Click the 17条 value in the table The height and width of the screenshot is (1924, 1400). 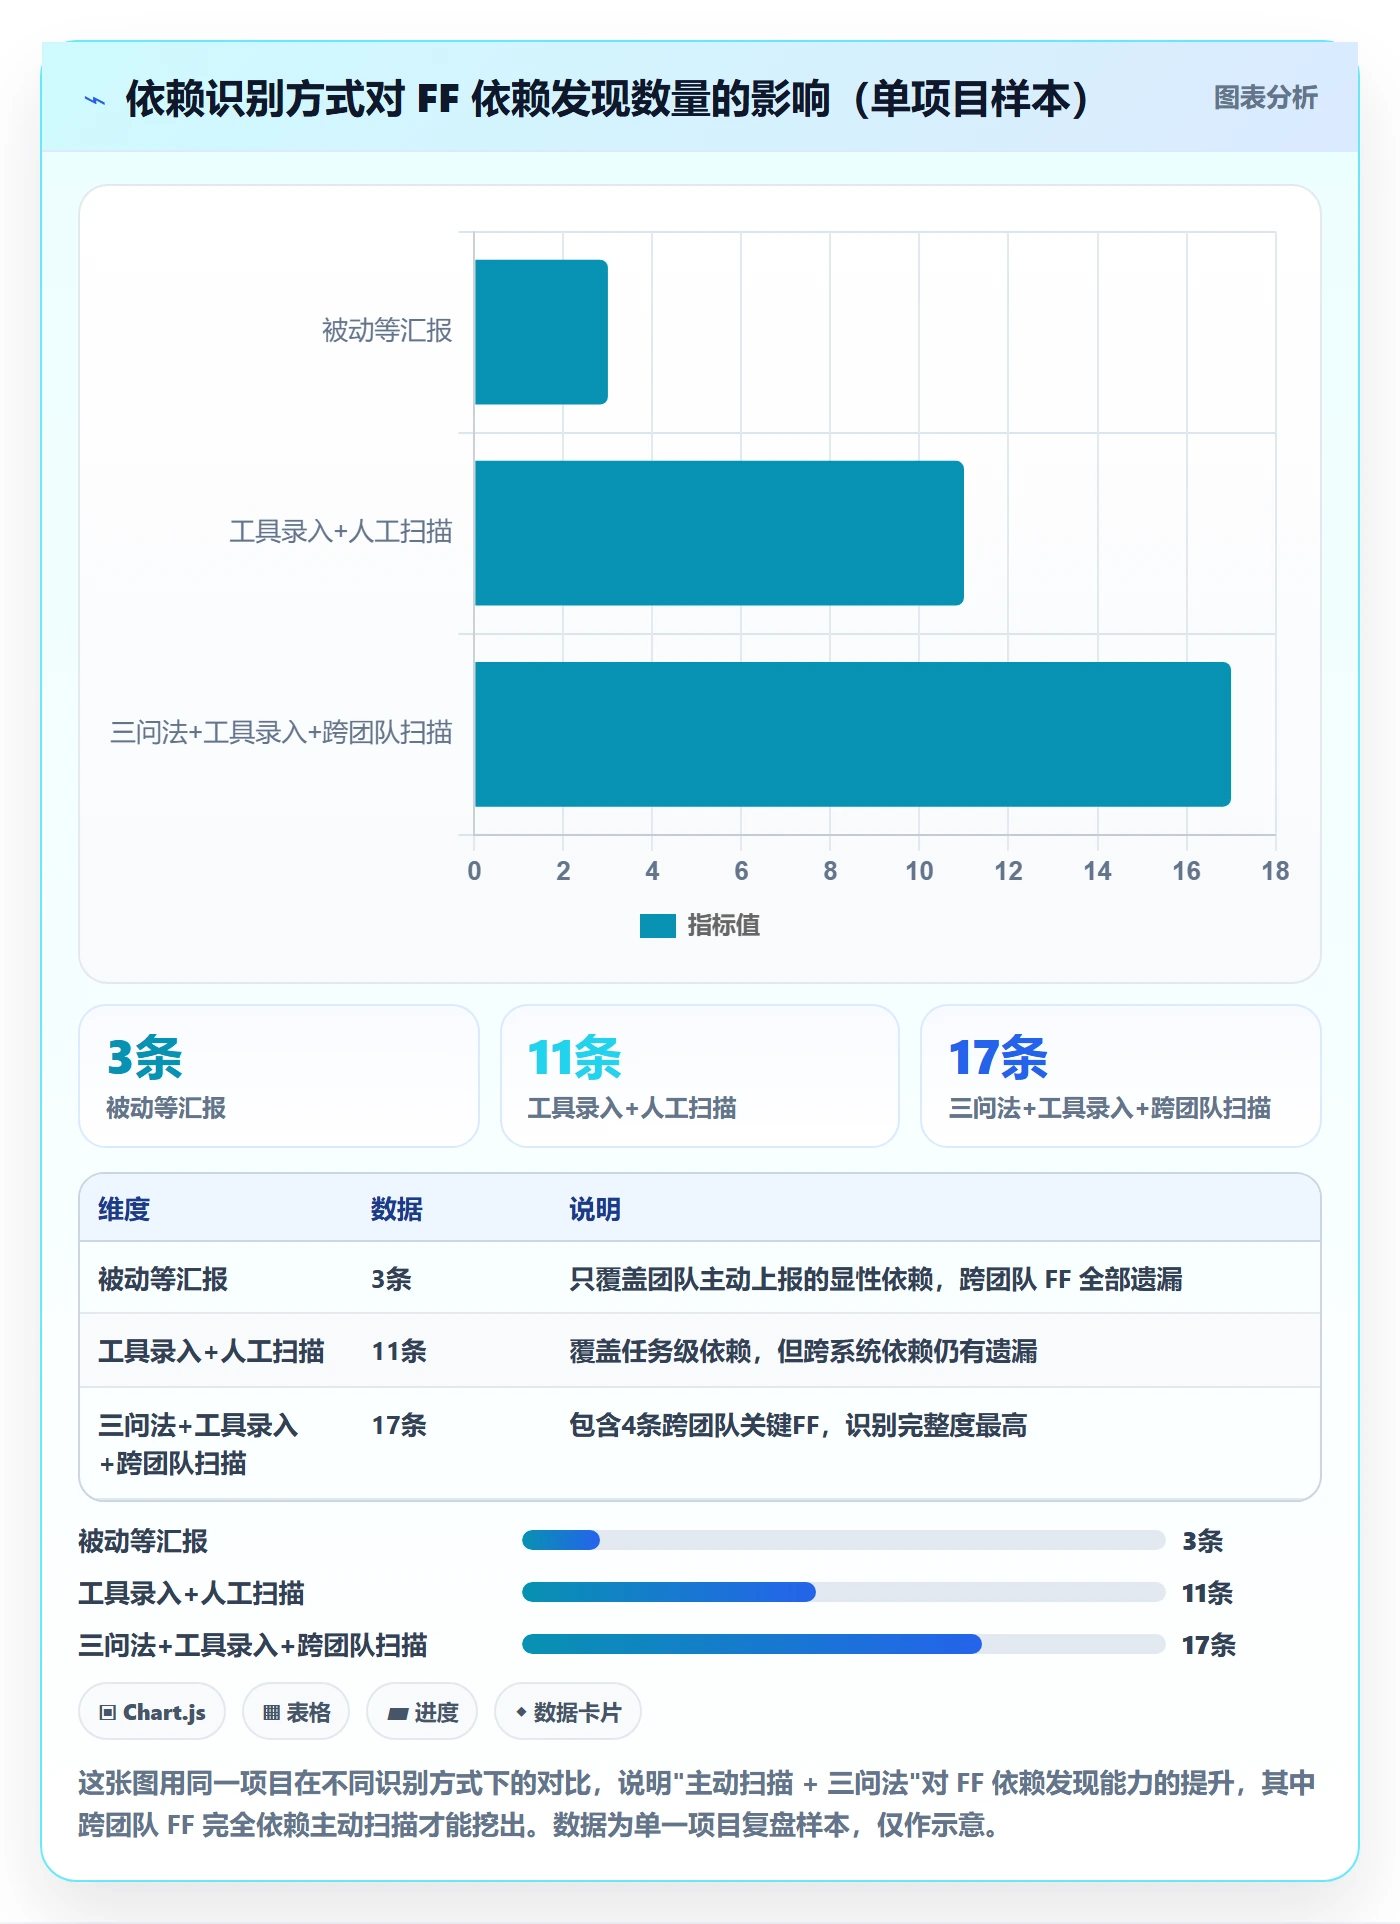click(x=399, y=1425)
